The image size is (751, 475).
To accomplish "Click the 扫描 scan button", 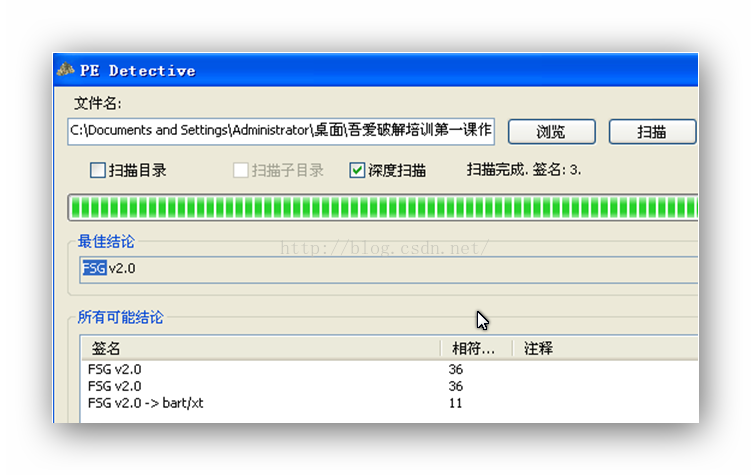I will [x=652, y=131].
